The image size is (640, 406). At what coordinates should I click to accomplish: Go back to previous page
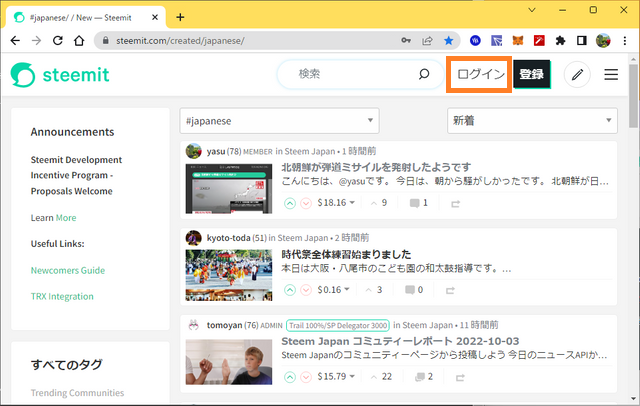pos(15,40)
